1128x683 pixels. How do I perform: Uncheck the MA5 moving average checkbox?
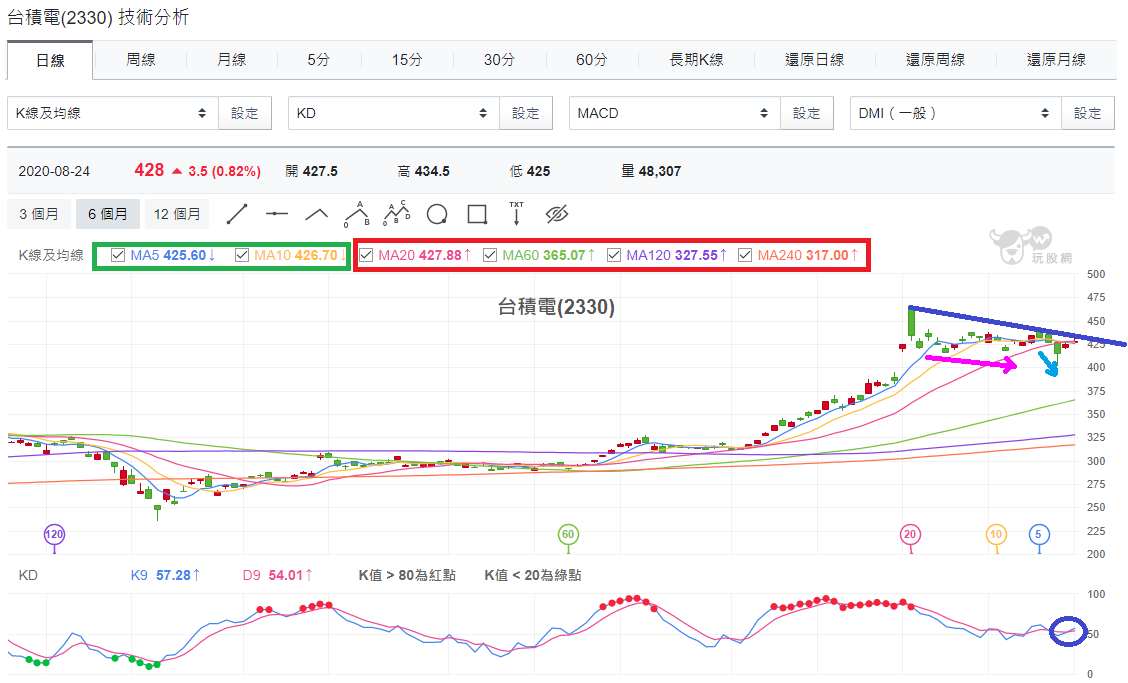pos(119,255)
